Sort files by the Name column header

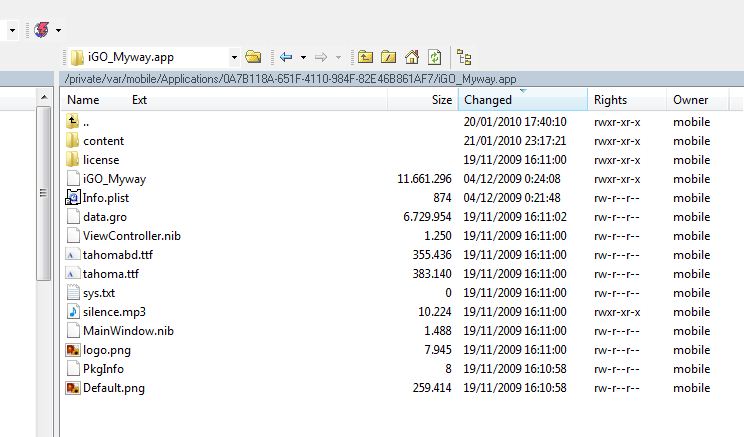(x=83, y=99)
